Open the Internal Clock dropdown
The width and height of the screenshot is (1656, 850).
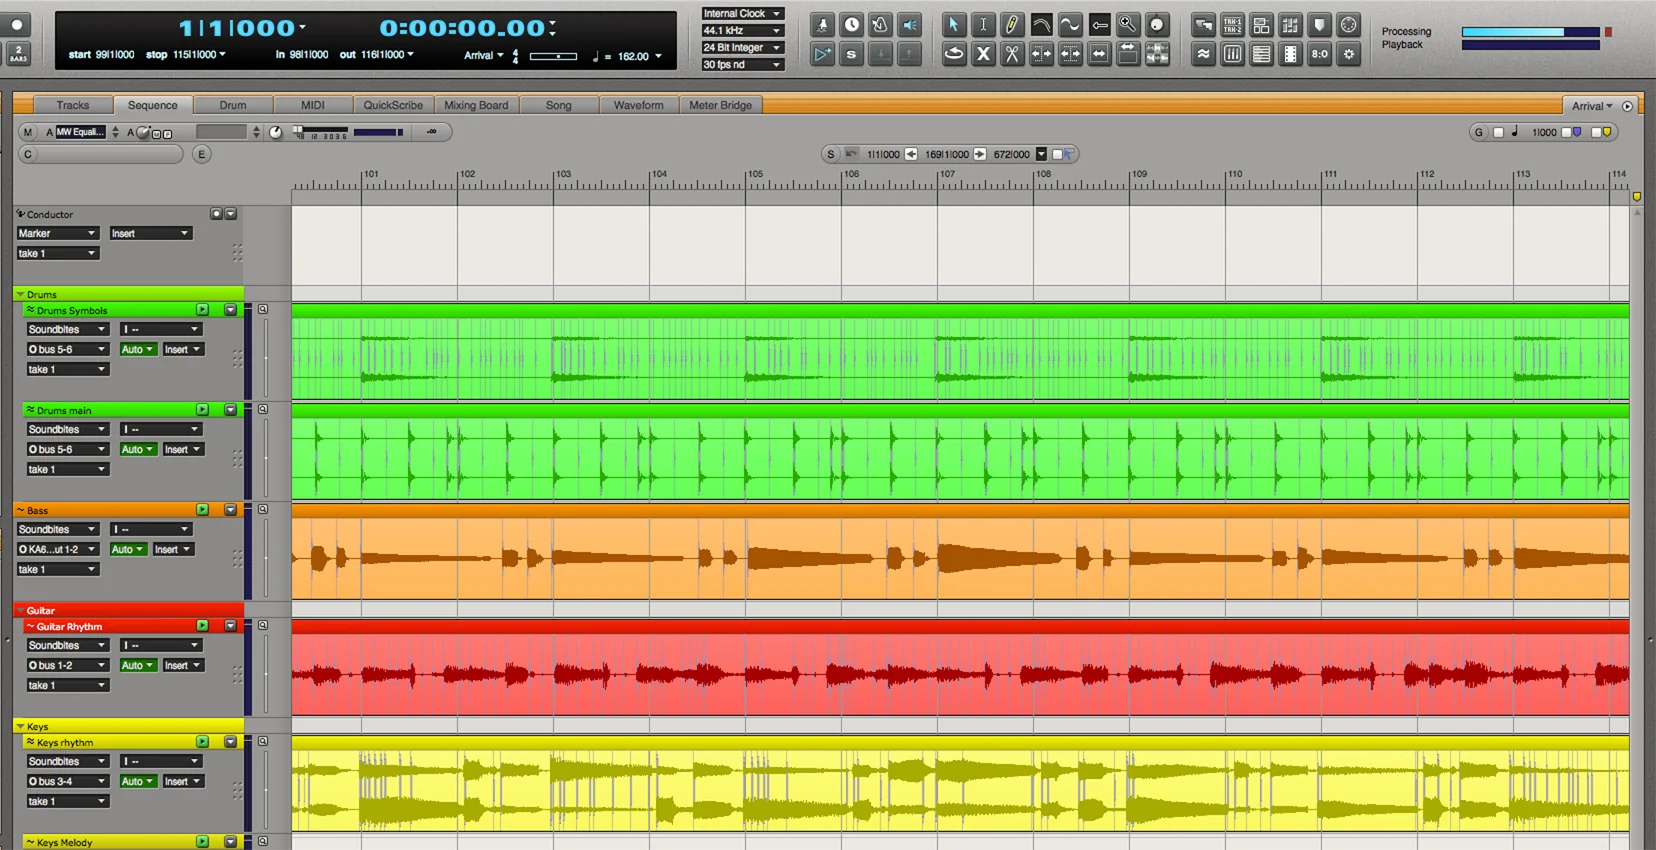[x=742, y=14]
